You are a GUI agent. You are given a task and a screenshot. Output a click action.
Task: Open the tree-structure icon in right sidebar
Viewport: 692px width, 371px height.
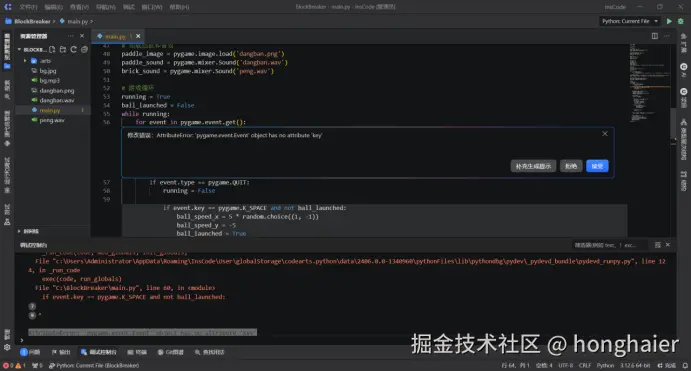click(684, 122)
